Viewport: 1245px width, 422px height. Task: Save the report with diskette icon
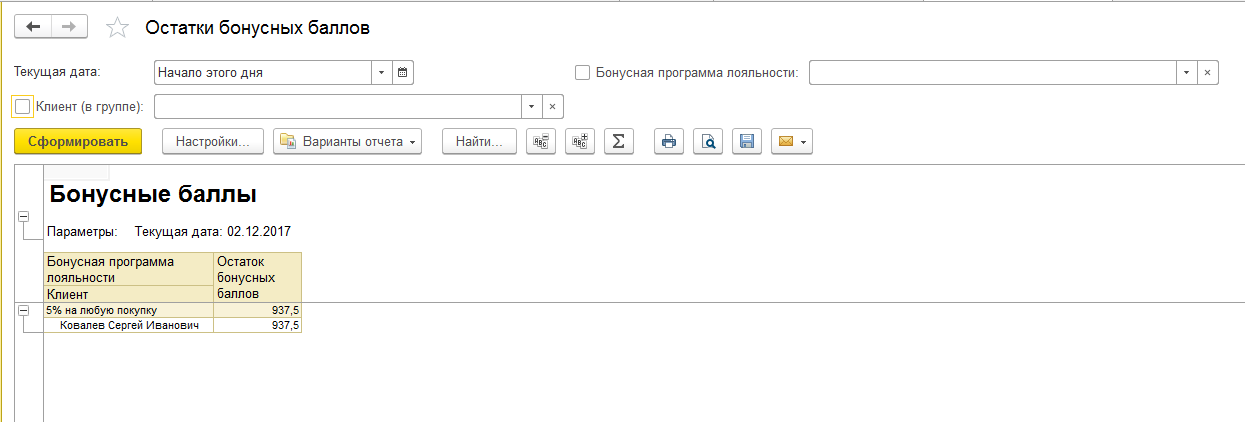pos(746,142)
